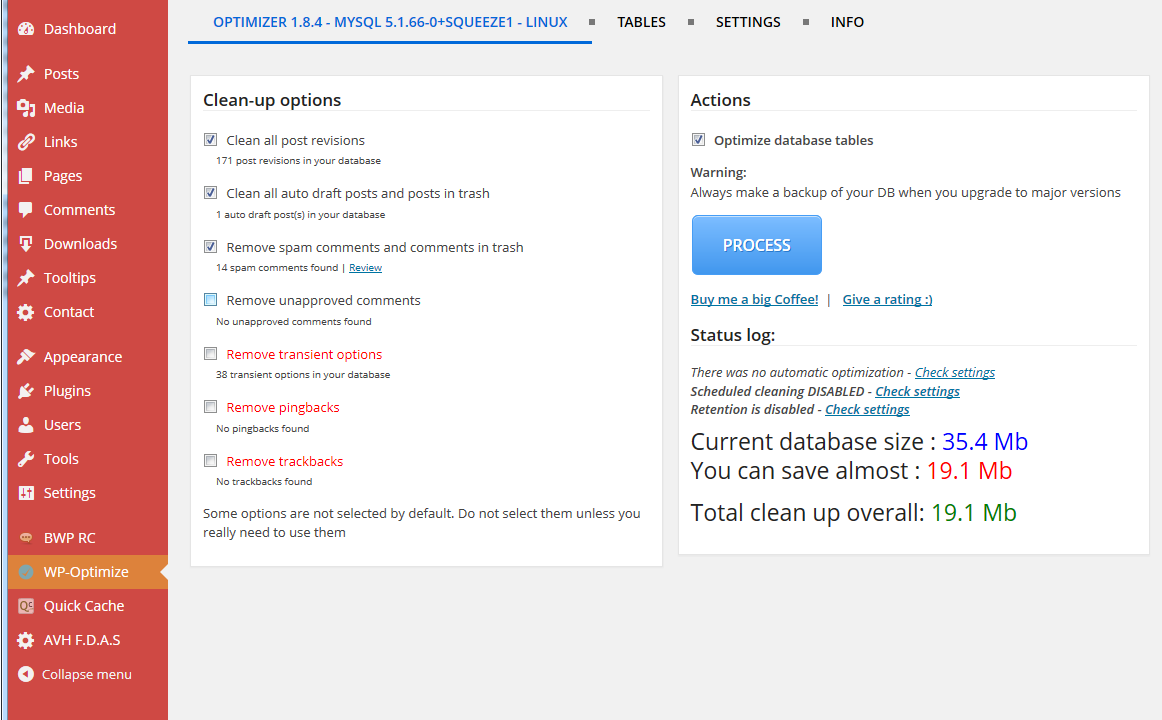Check Remove unapproved comments

pos(210,299)
